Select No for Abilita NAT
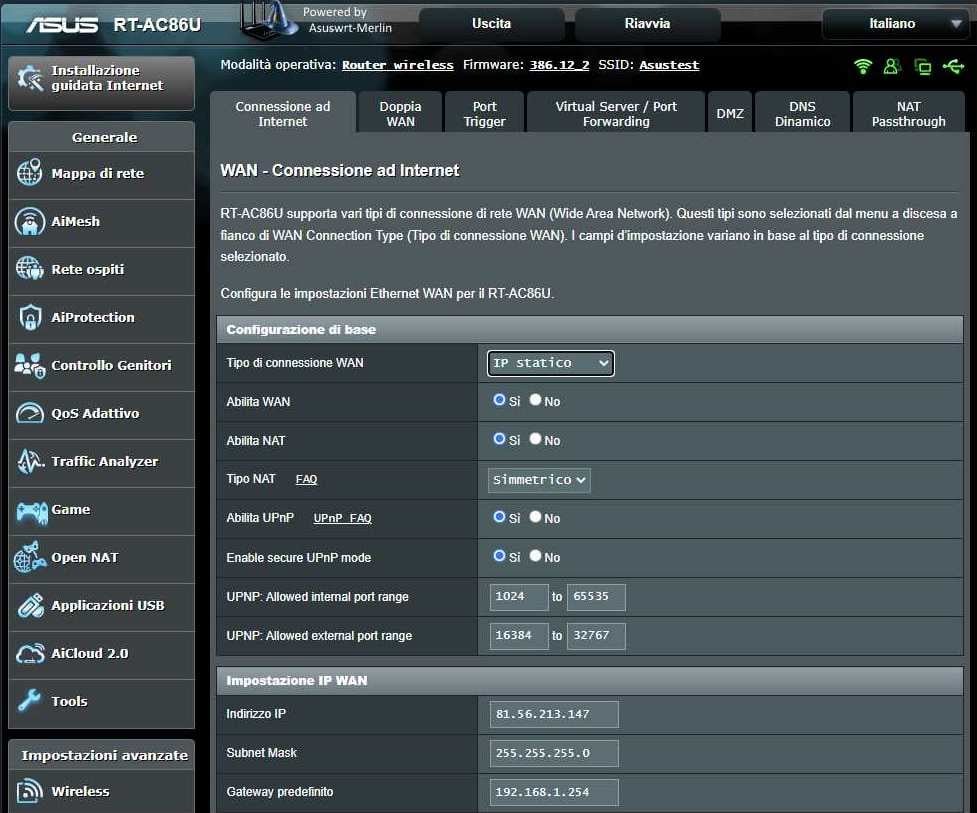The width and height of the screenshot is (977, 813). [536, 439]
